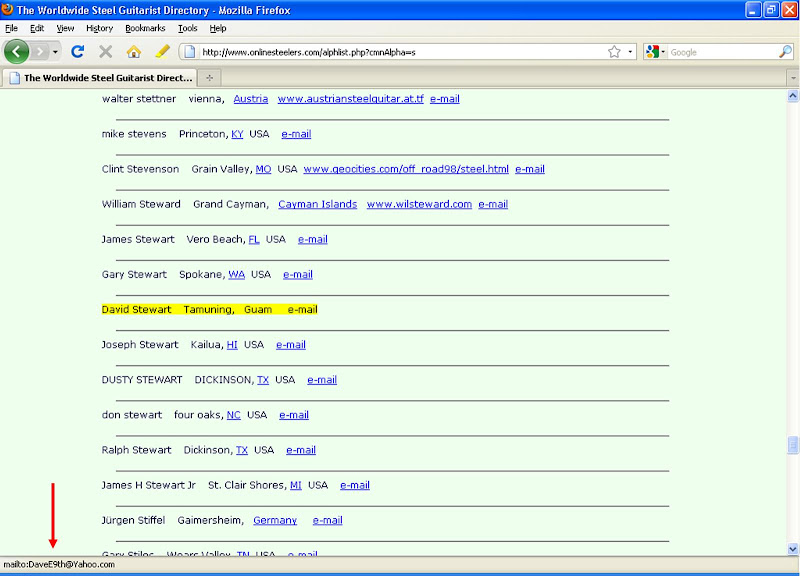Click the 'Tamuning,' city text
The image size is (800, 576).
click(x=209, y=310)
